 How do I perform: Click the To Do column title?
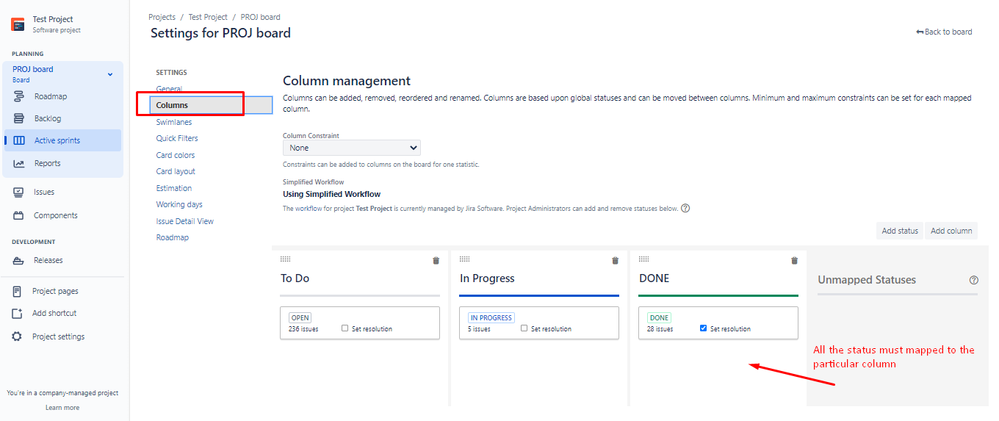click(296, 278)
